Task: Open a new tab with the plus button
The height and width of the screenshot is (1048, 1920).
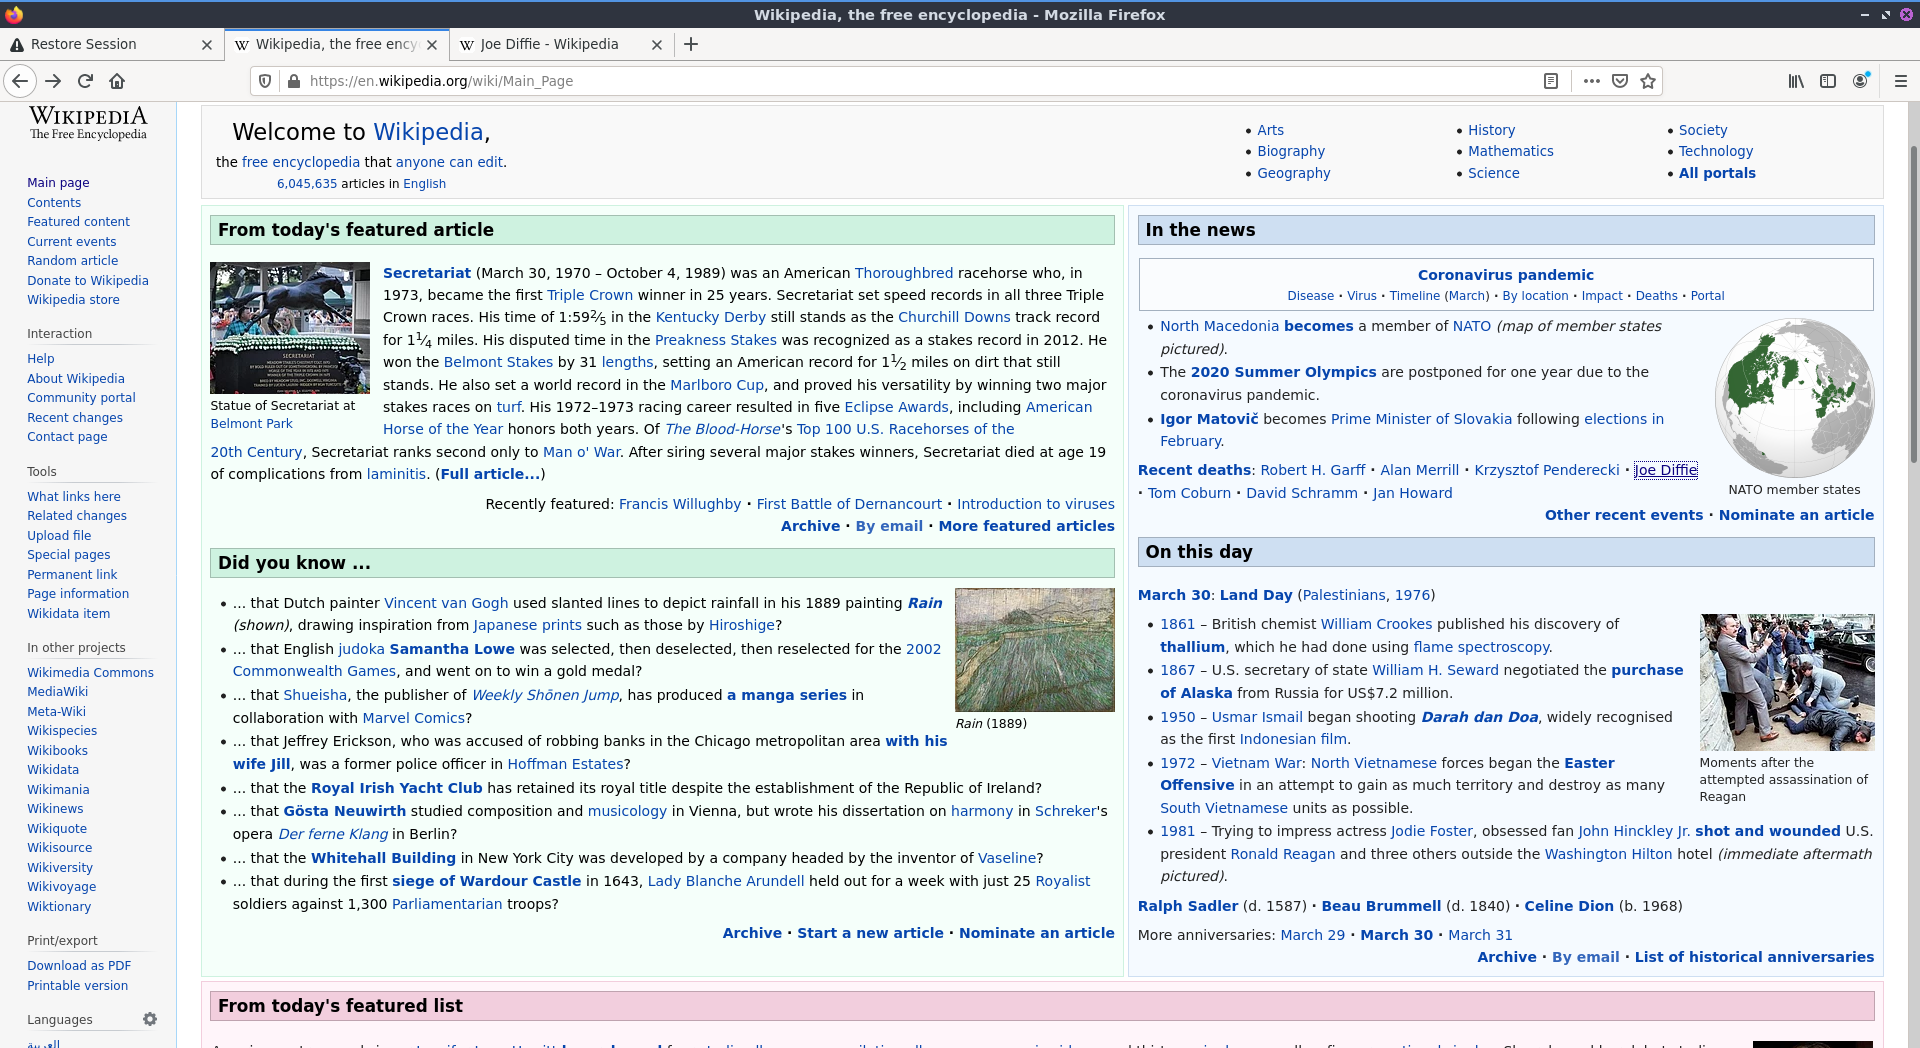Action: pos(691,44)
